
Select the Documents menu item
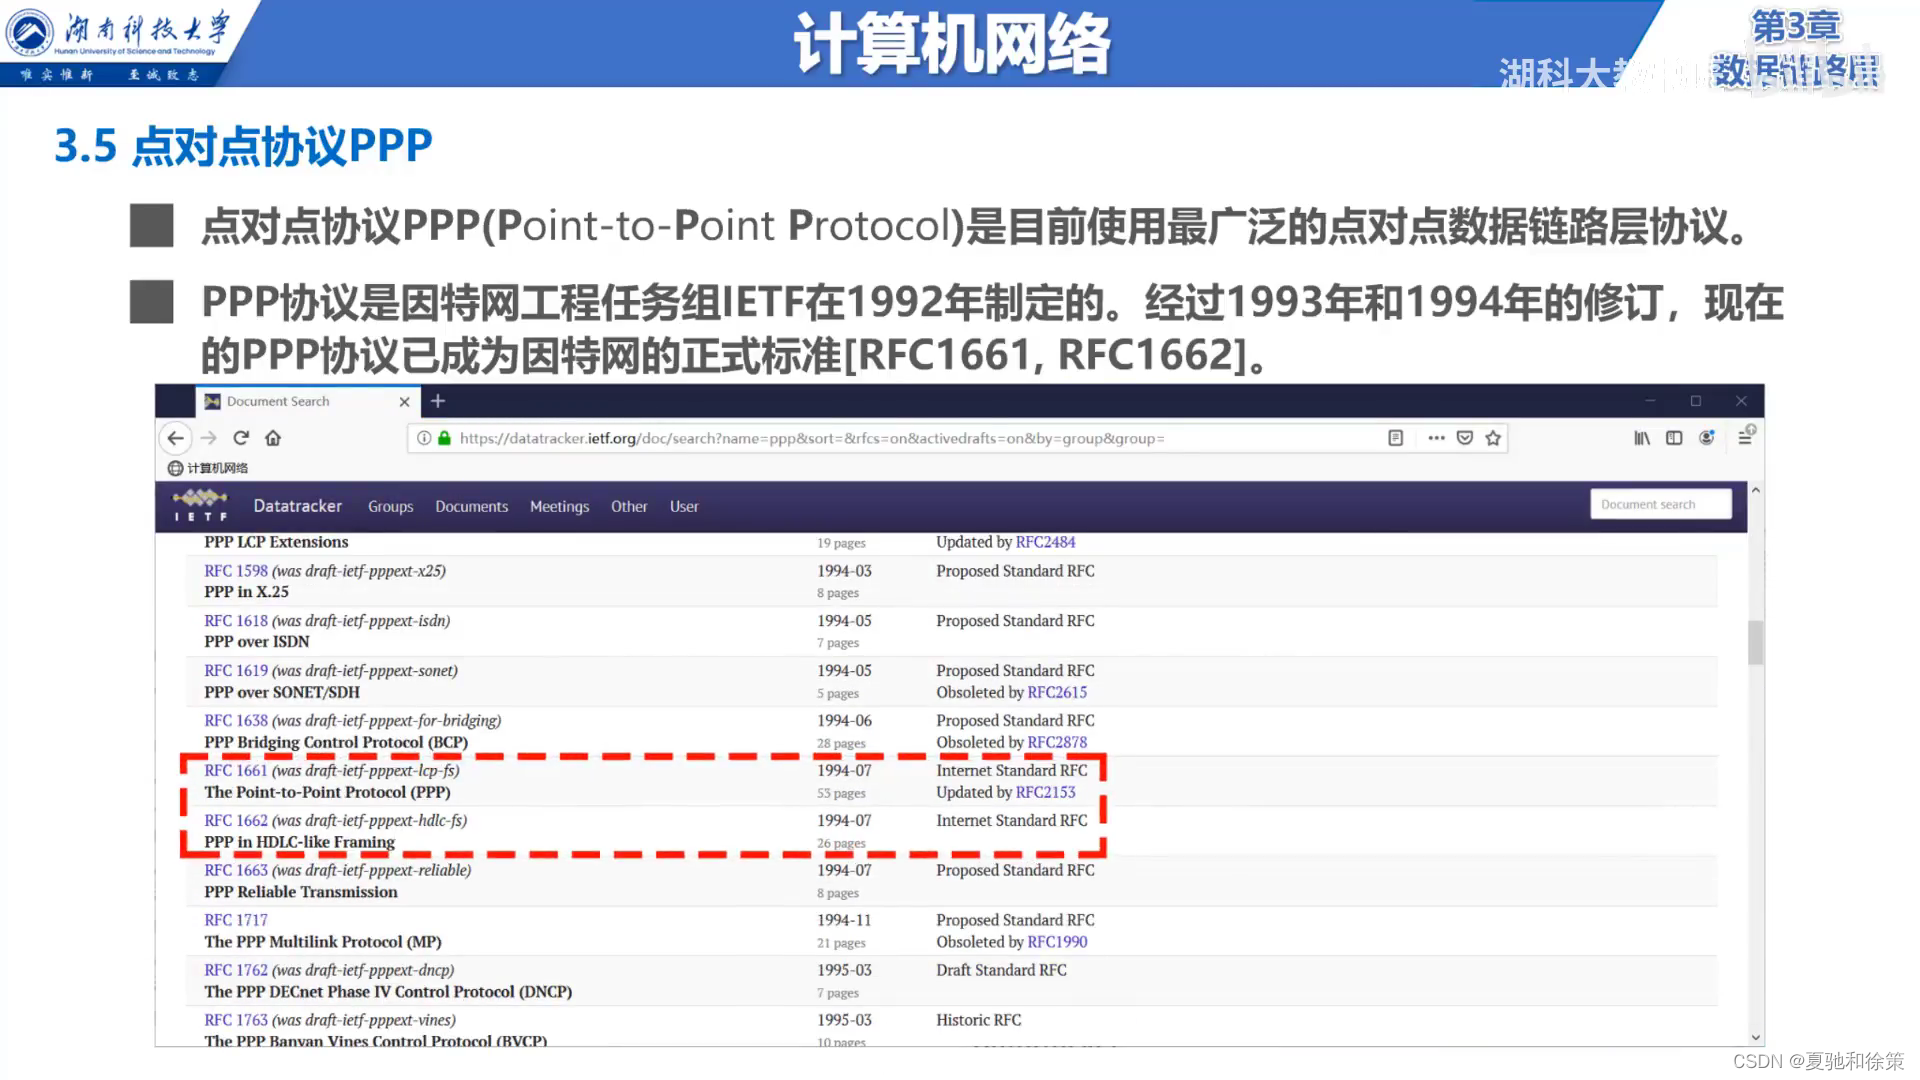click(471, 506)
